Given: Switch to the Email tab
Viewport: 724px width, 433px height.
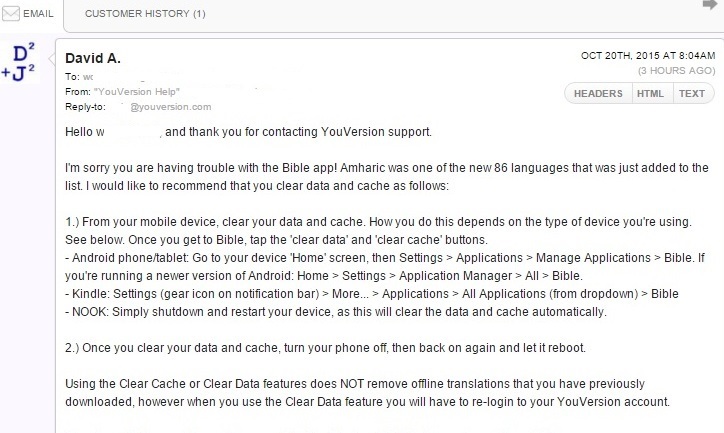Looking at the screenshot, I should (x=30, y=15).
